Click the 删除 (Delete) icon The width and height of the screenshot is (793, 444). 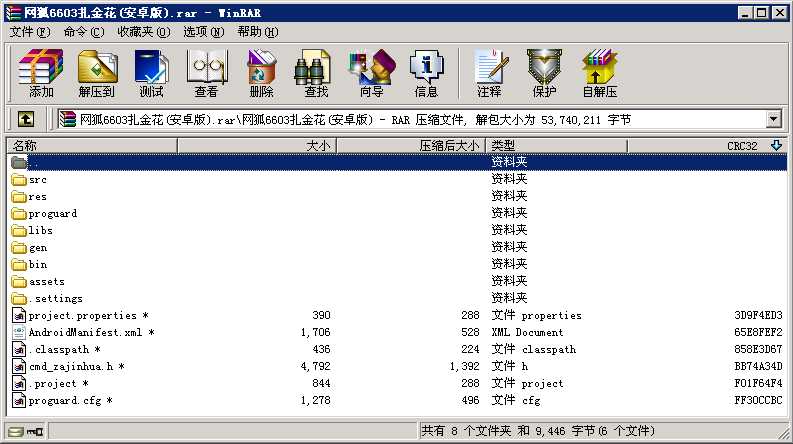pos(261,73)
